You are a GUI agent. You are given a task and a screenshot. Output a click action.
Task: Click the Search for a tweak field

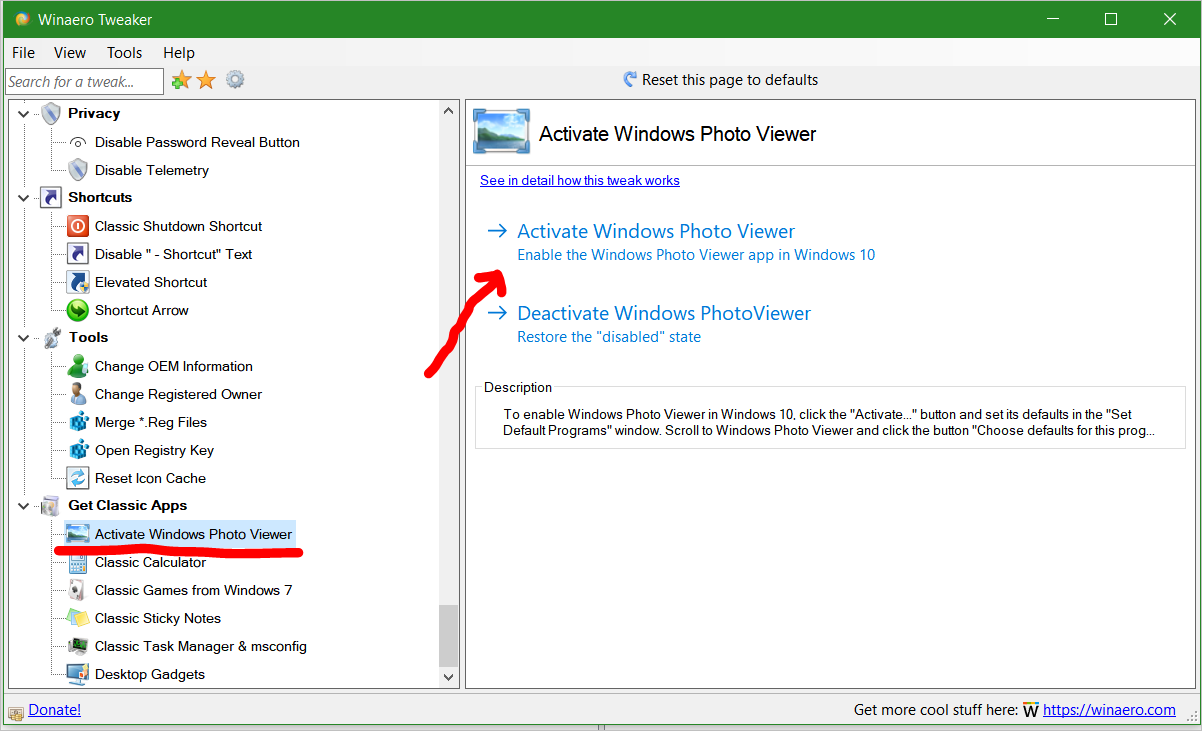(x=84, y=81)
